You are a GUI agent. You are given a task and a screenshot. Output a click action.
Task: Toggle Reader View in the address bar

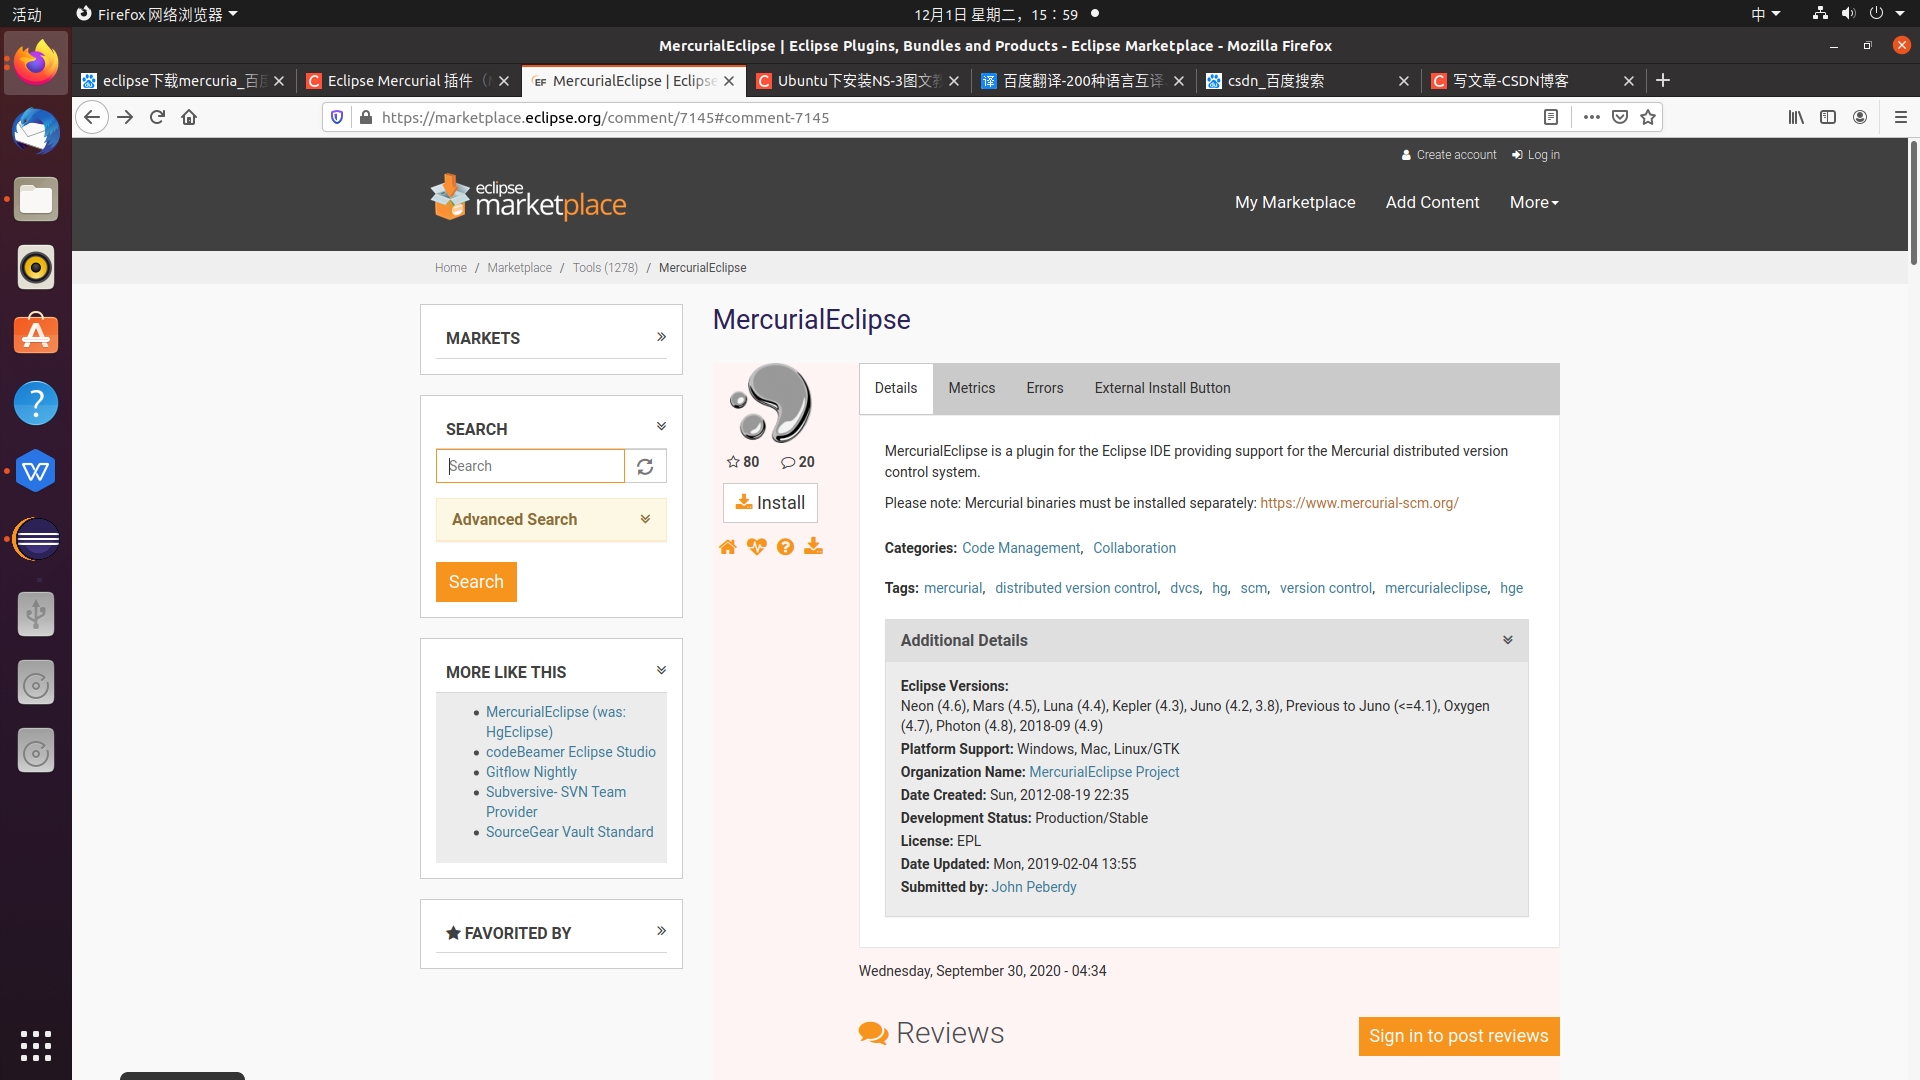point(1551,117)
